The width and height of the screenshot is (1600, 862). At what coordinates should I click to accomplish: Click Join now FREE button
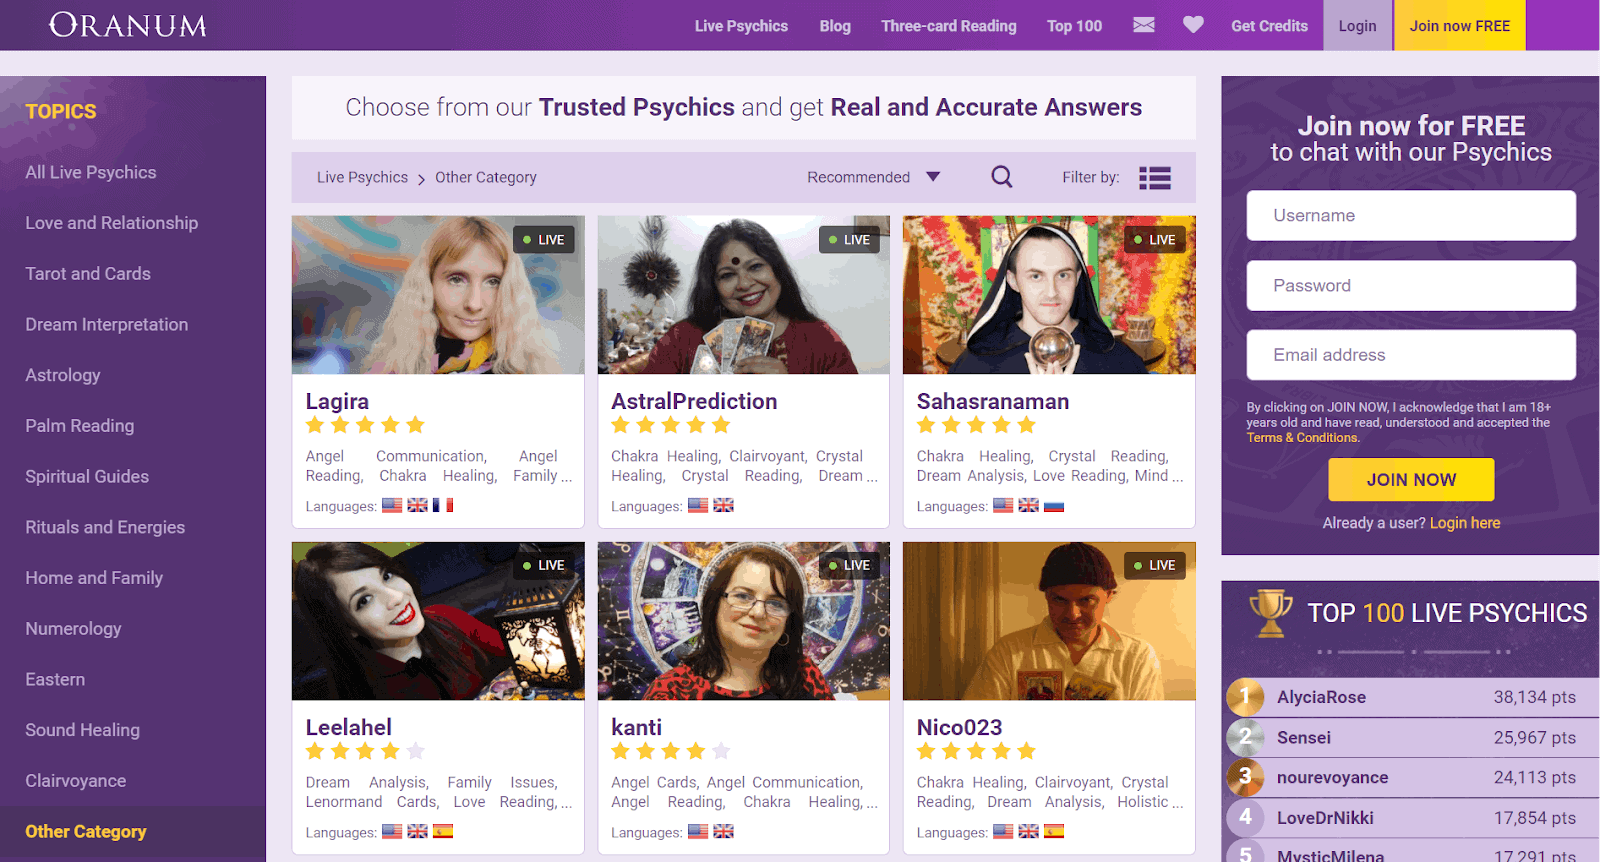click(x=1460, y=25)
